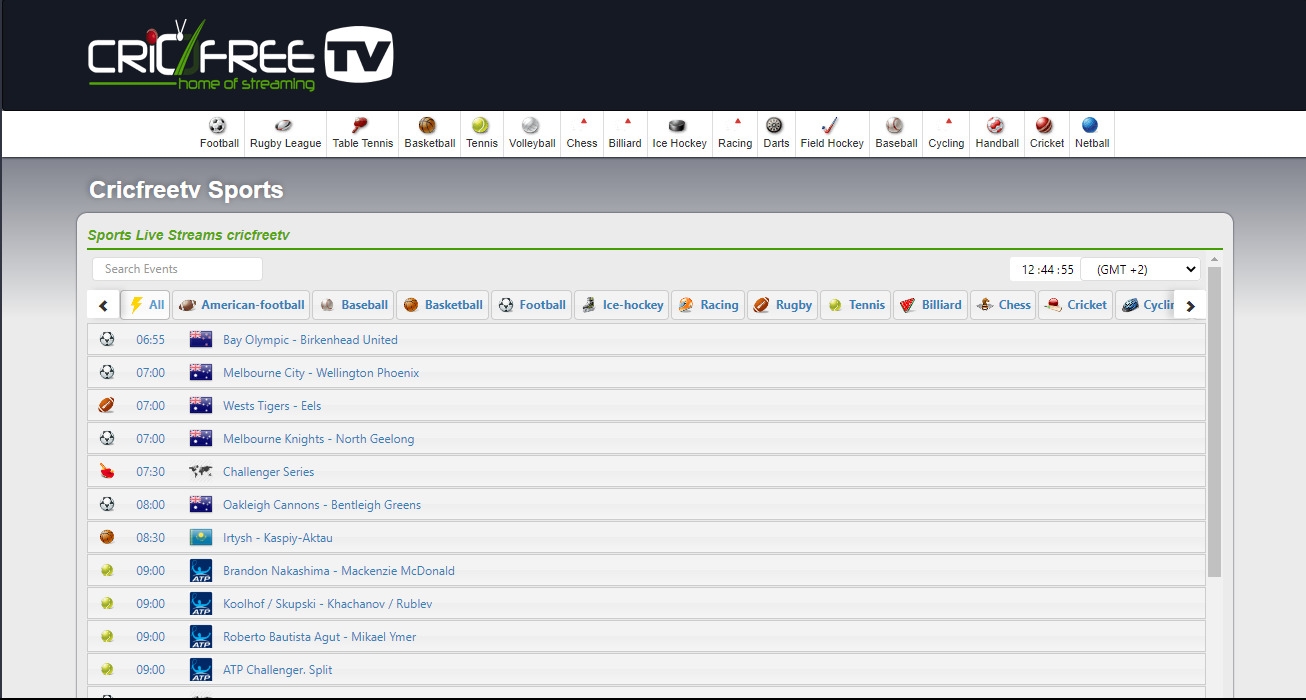Click ATP logo on Brandon Nakashima row

click(201, 571)
